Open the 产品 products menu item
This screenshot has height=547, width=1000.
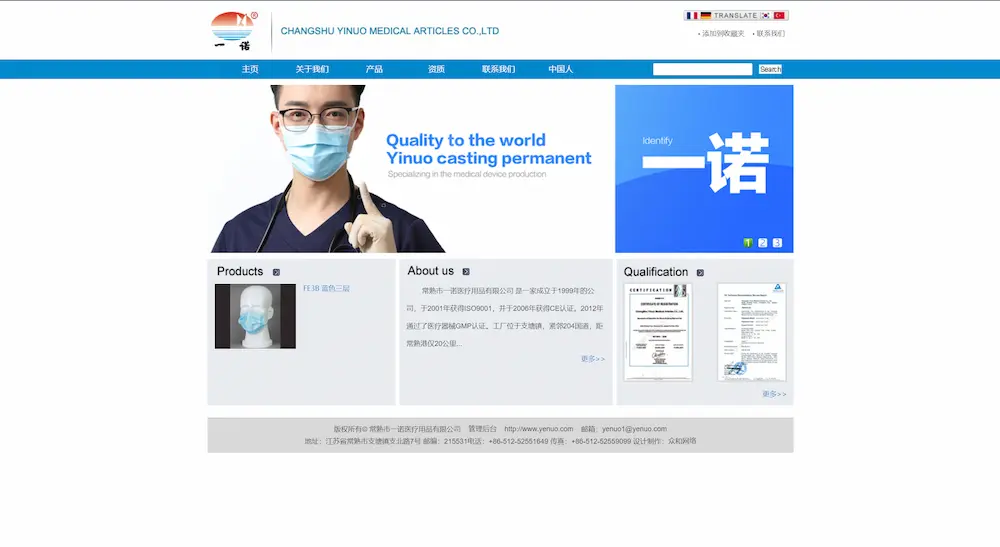[374, 69]
